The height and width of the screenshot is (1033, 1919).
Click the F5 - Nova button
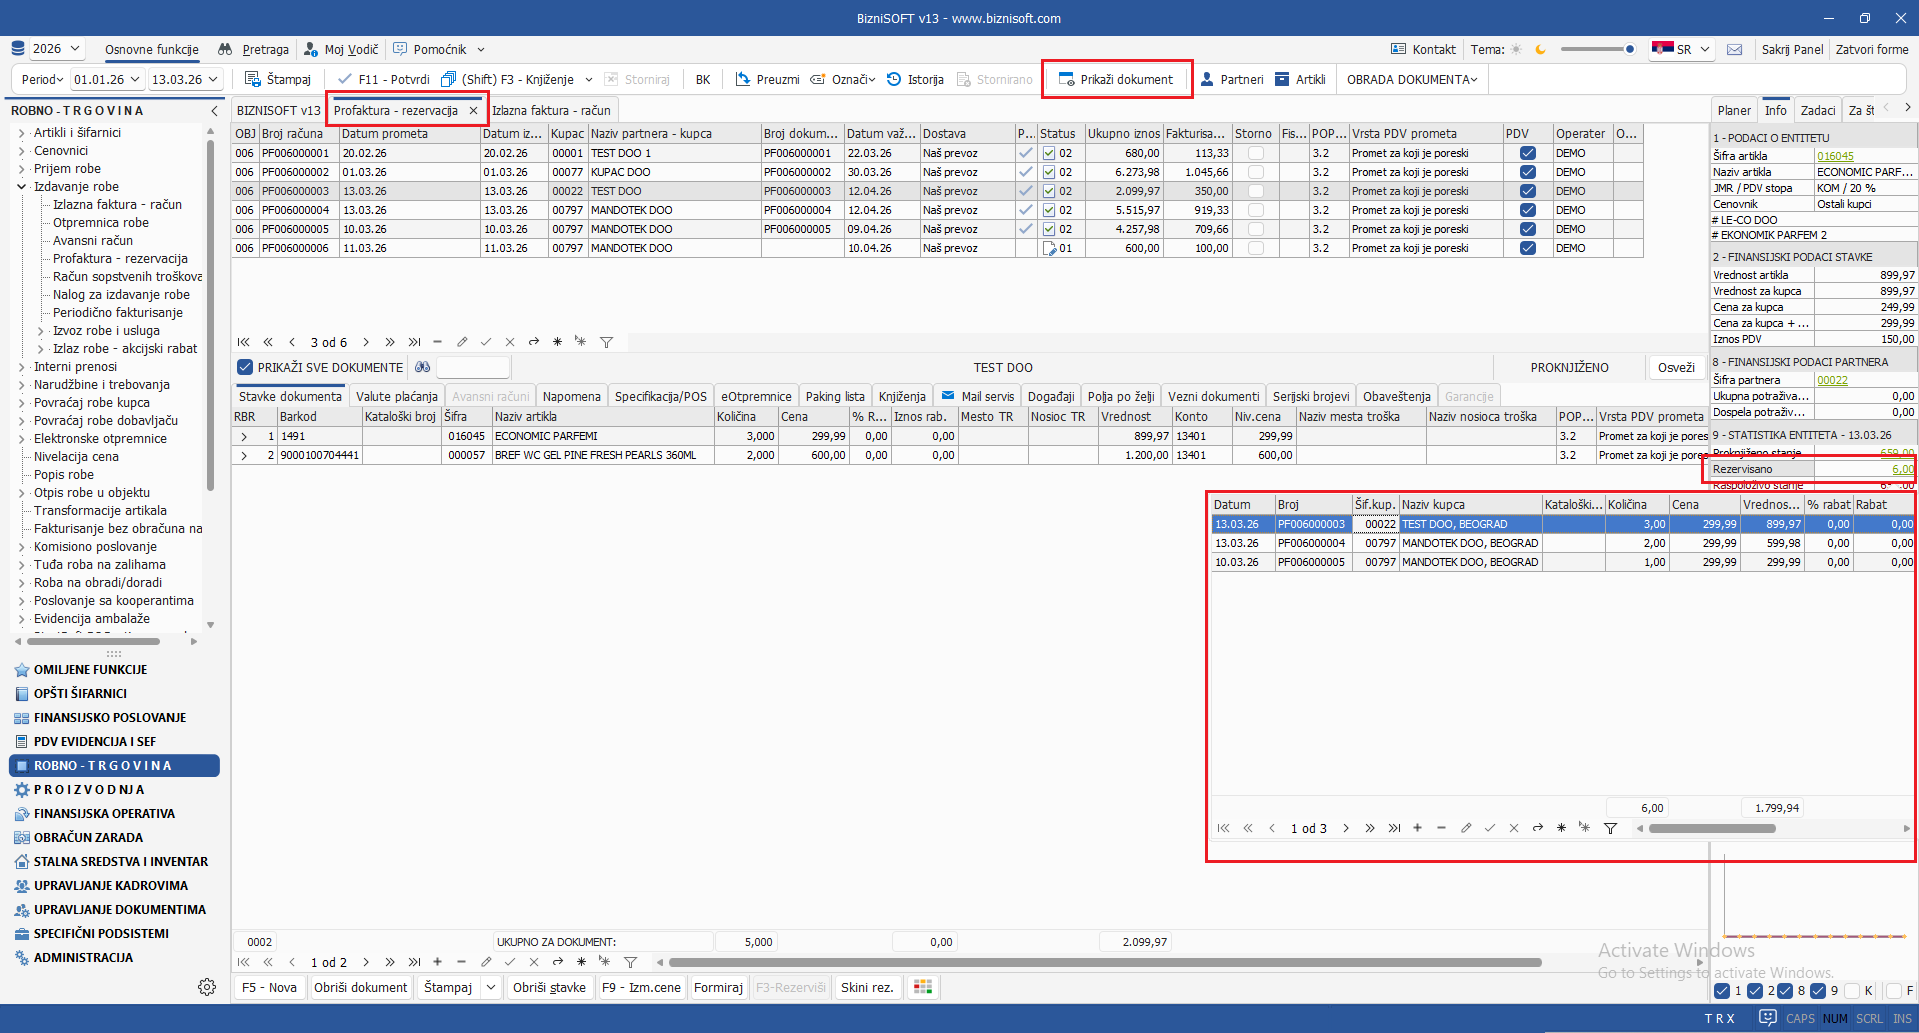click(x=269, y=987)
